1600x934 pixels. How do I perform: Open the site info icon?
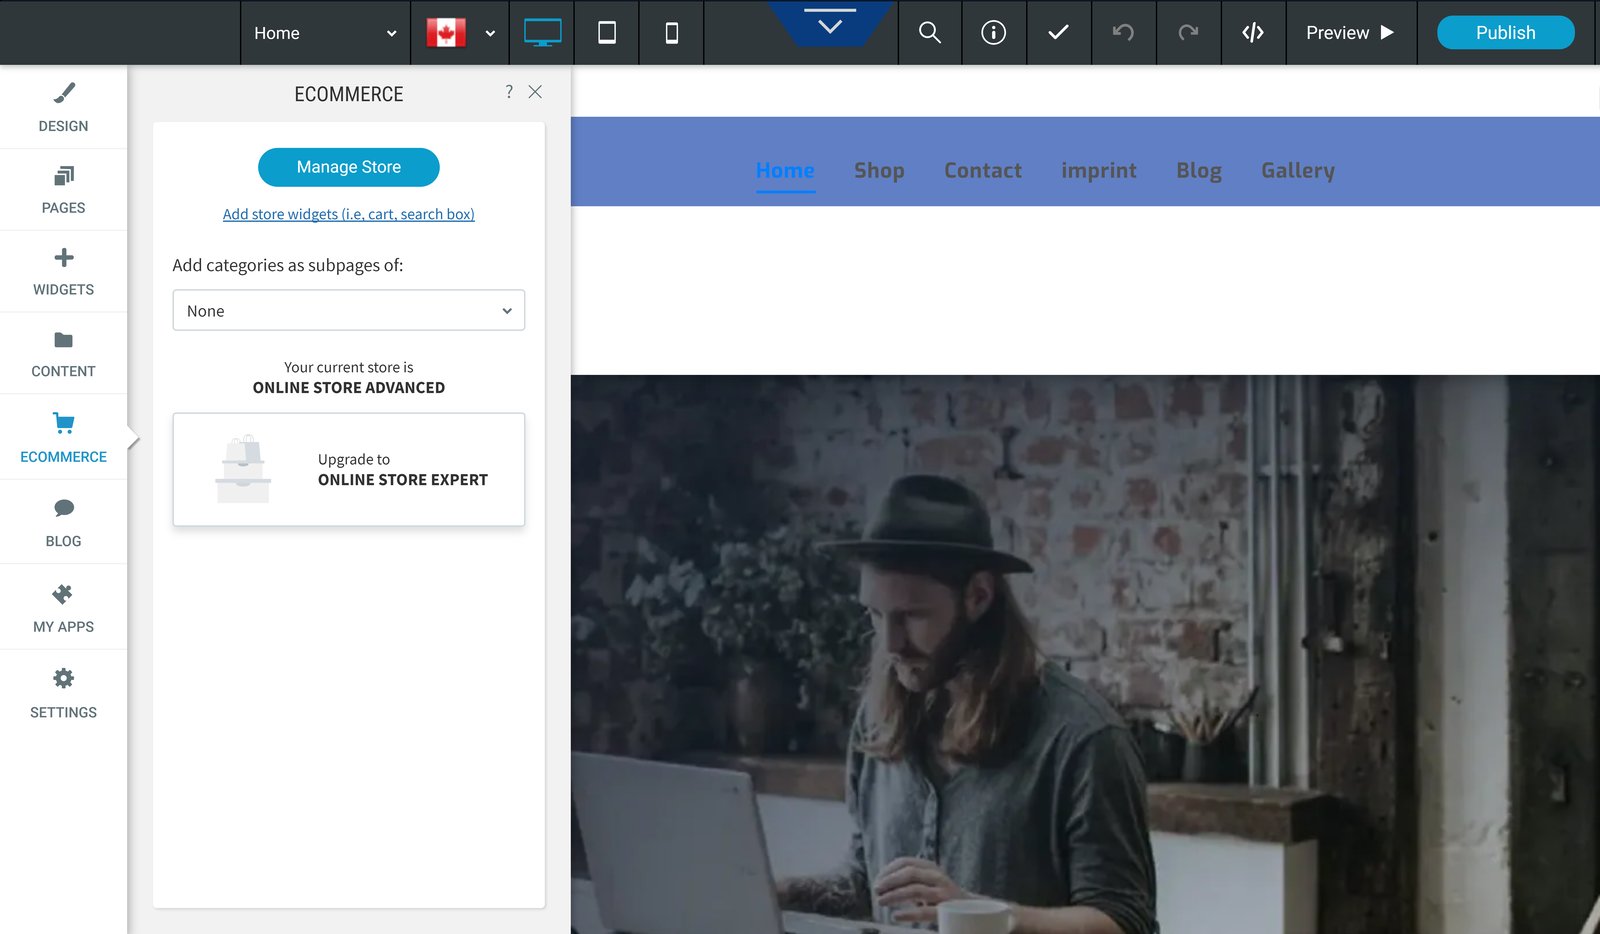tap(994, 33)
